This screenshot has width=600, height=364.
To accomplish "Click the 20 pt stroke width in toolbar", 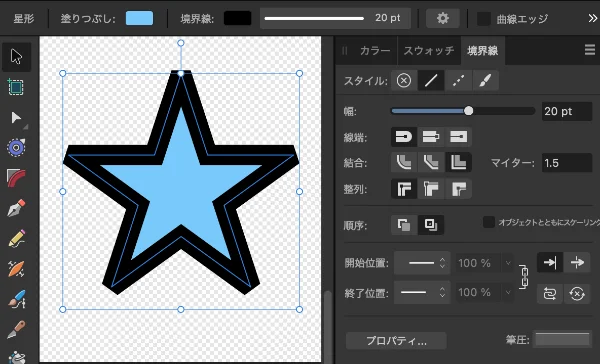I will click(x=388, y=18).
